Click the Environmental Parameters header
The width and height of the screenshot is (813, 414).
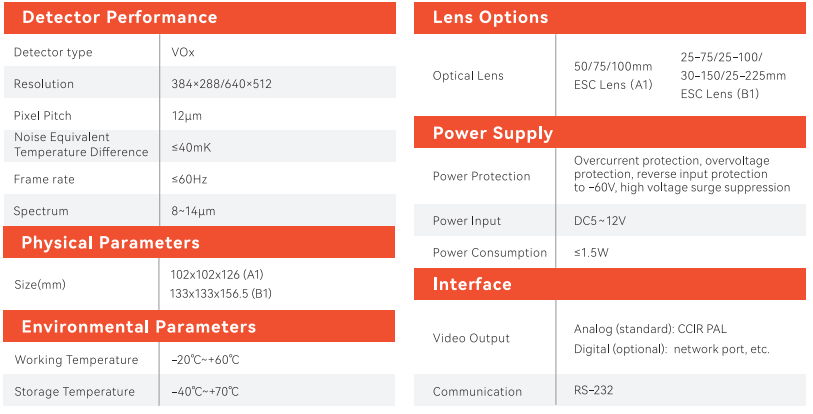coord(138,327)
